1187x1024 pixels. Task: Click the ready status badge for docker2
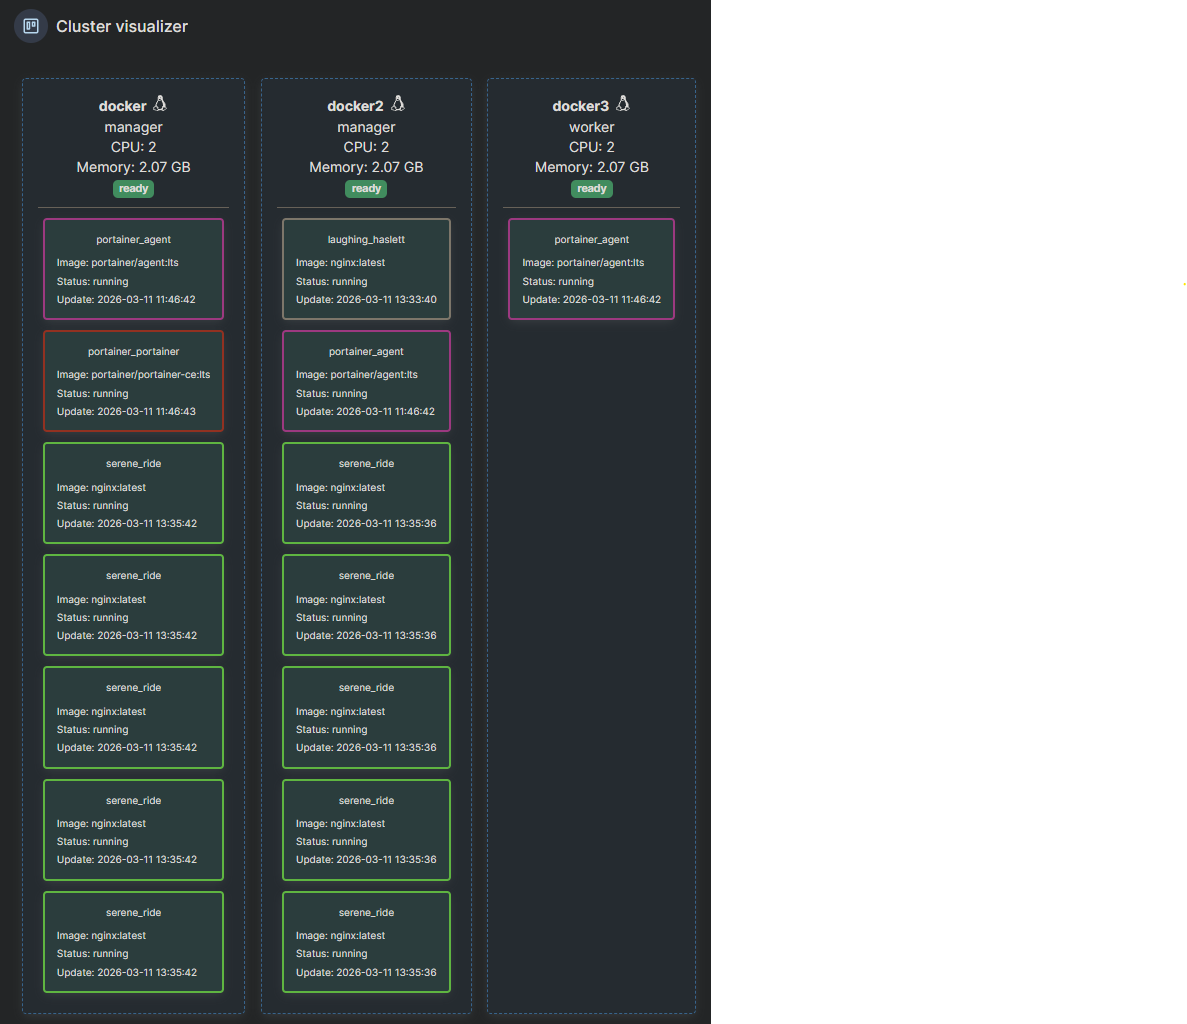(366, 189)
